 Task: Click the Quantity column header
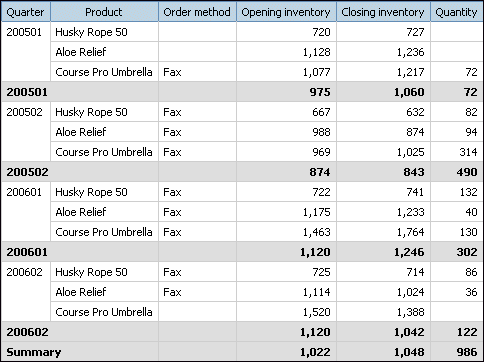tap(457, 12)
